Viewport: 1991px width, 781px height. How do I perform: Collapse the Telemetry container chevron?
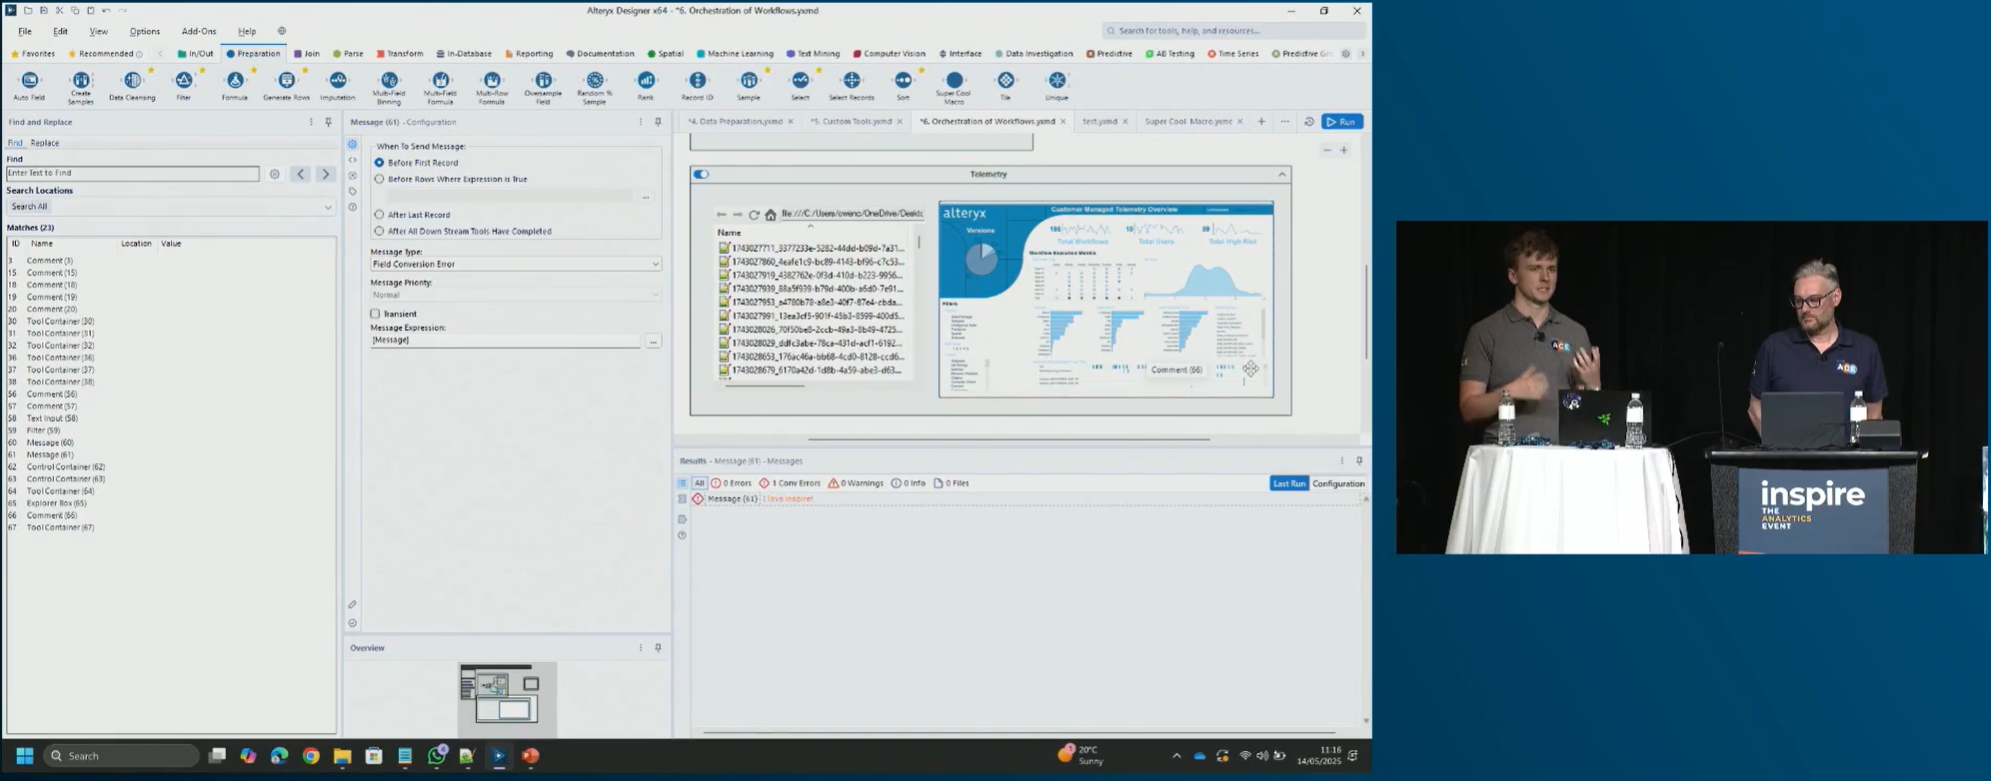coord(1281,174)
